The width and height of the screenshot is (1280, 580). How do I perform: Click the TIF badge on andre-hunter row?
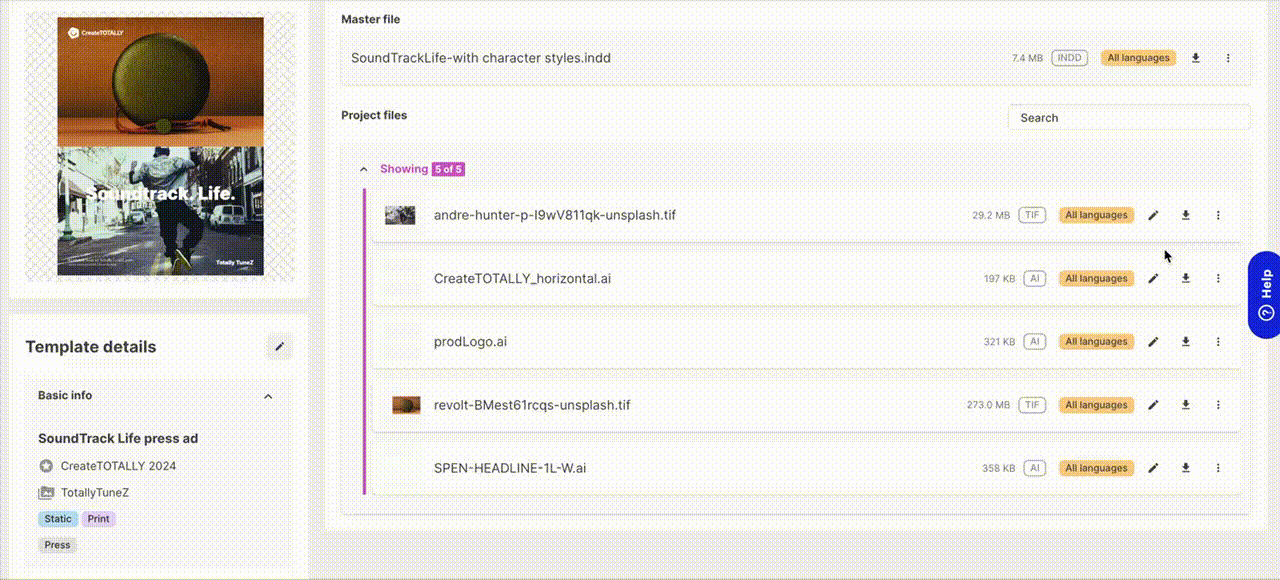1033,215
